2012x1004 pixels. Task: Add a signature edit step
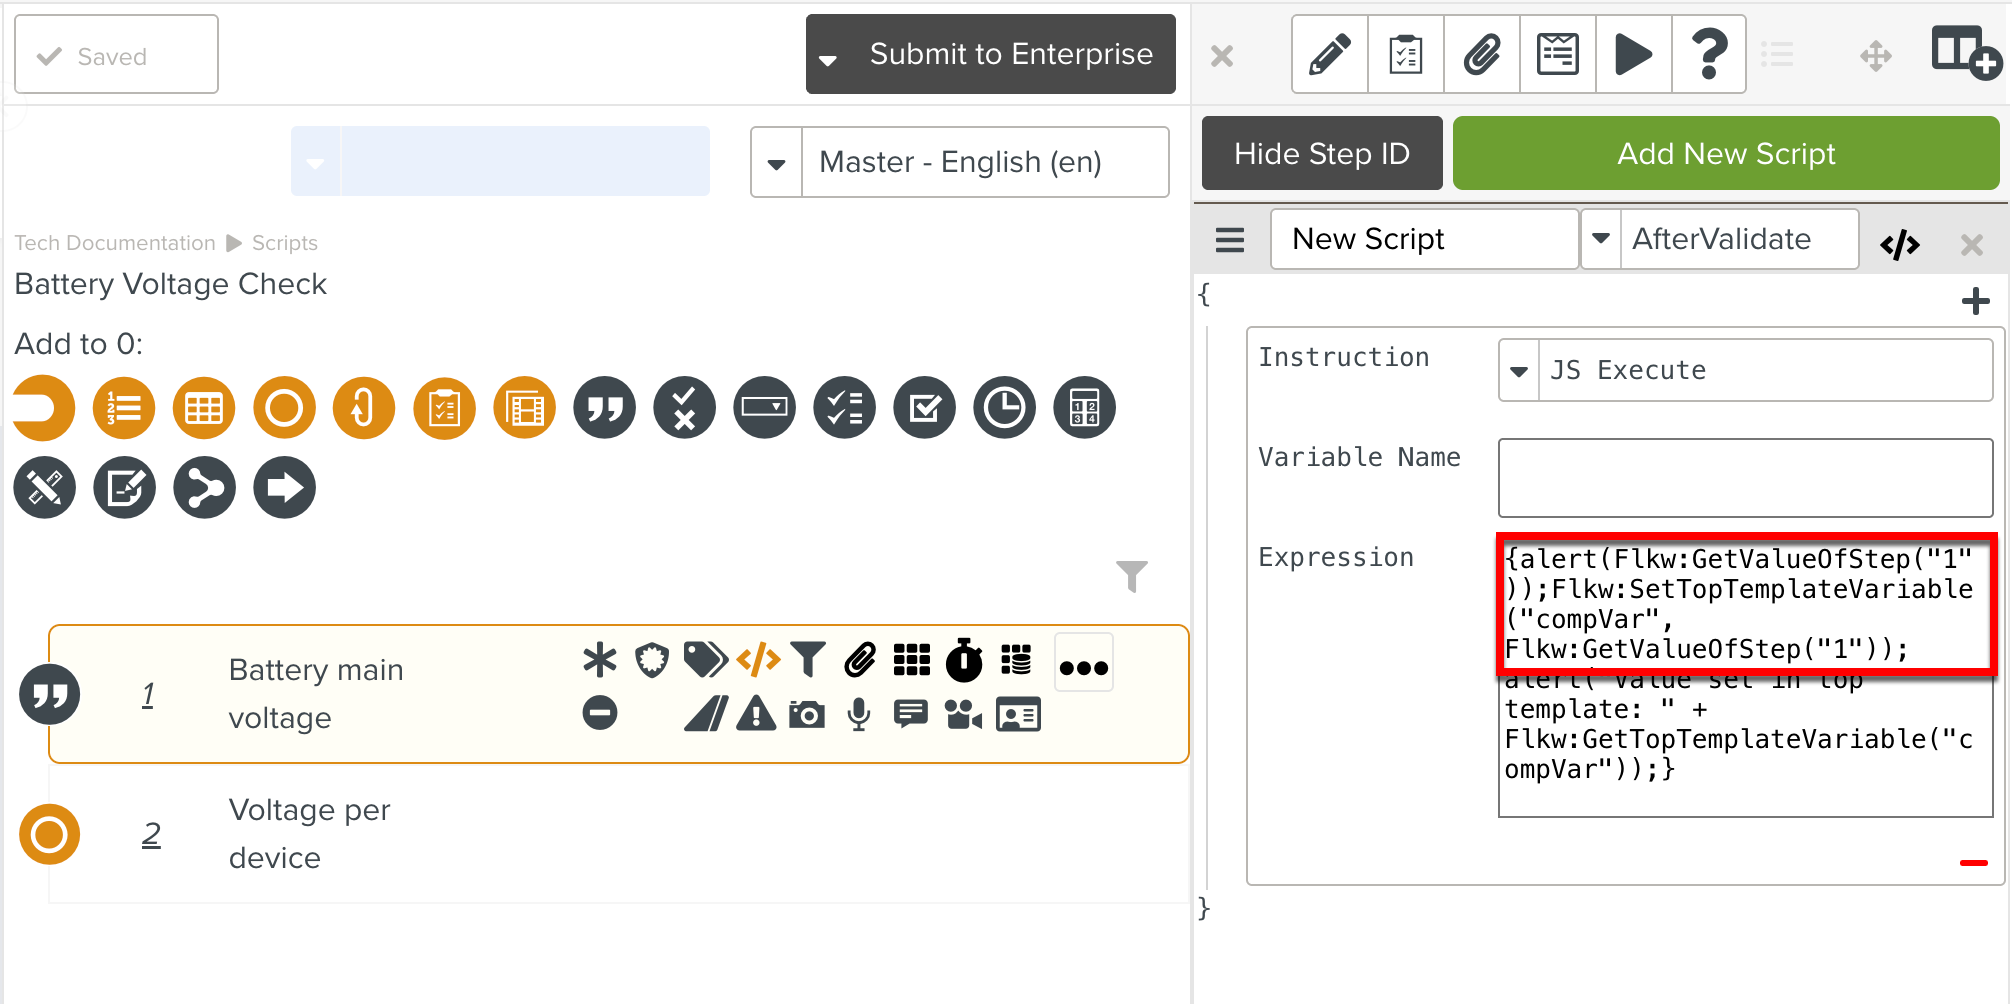[x=124, y=488]
